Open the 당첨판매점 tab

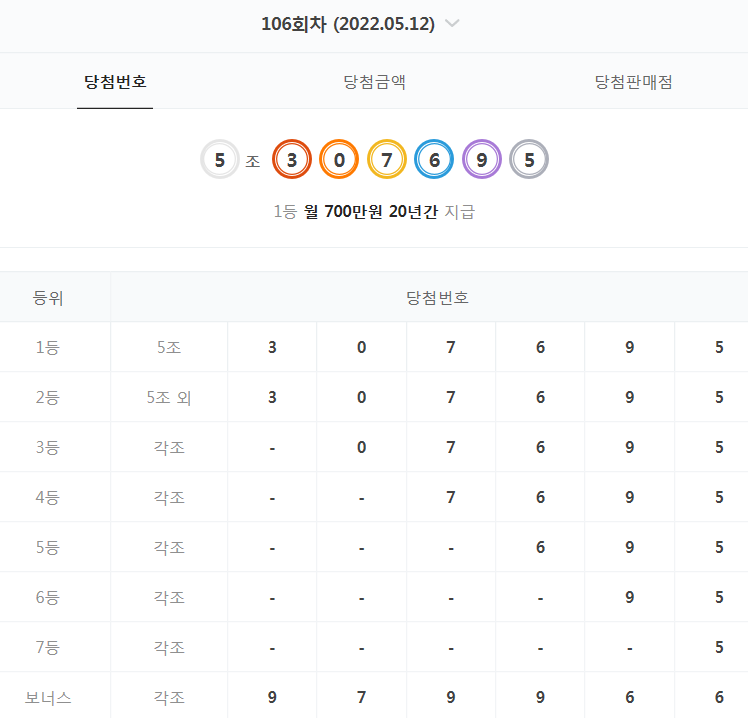[x=633, y=82]
